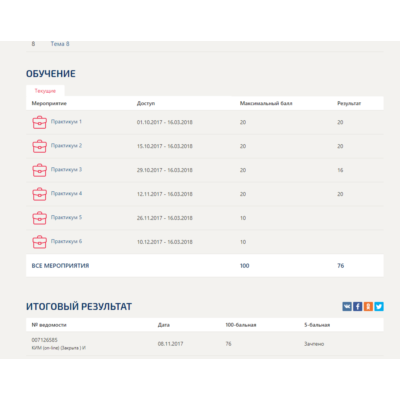
Task: Click the briefcase icon for Практикум 5
Action: tap(39, 218)
